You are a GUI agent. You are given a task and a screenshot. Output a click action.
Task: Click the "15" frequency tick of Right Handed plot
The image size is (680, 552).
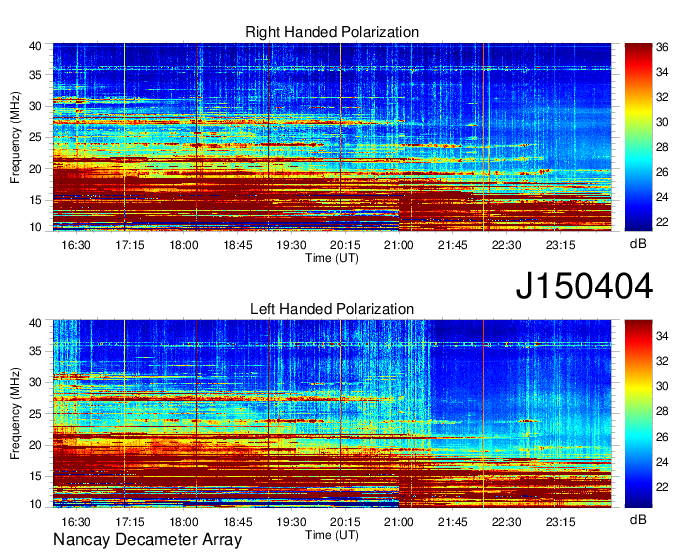click(36, 200)
